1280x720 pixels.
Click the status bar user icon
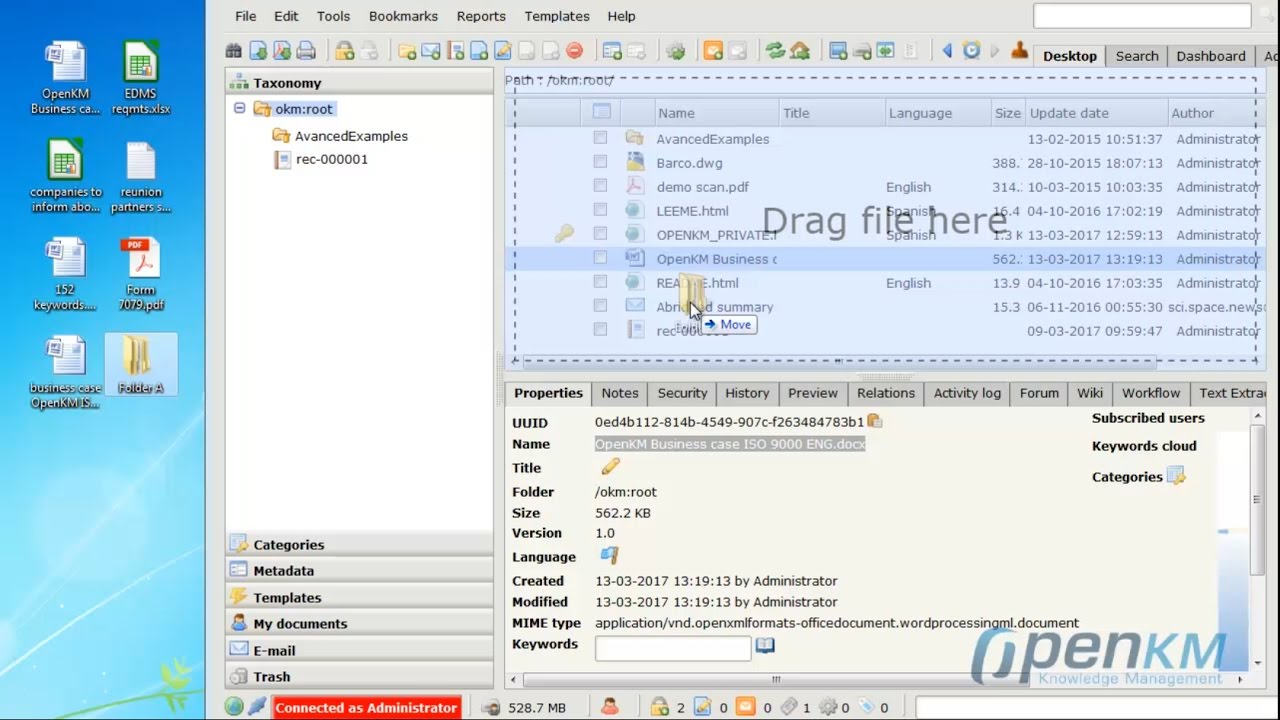pos(609,707)
